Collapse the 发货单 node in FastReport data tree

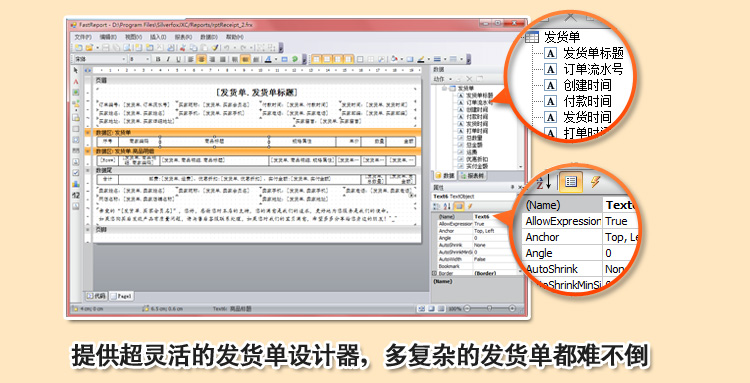tap(444, 88)
